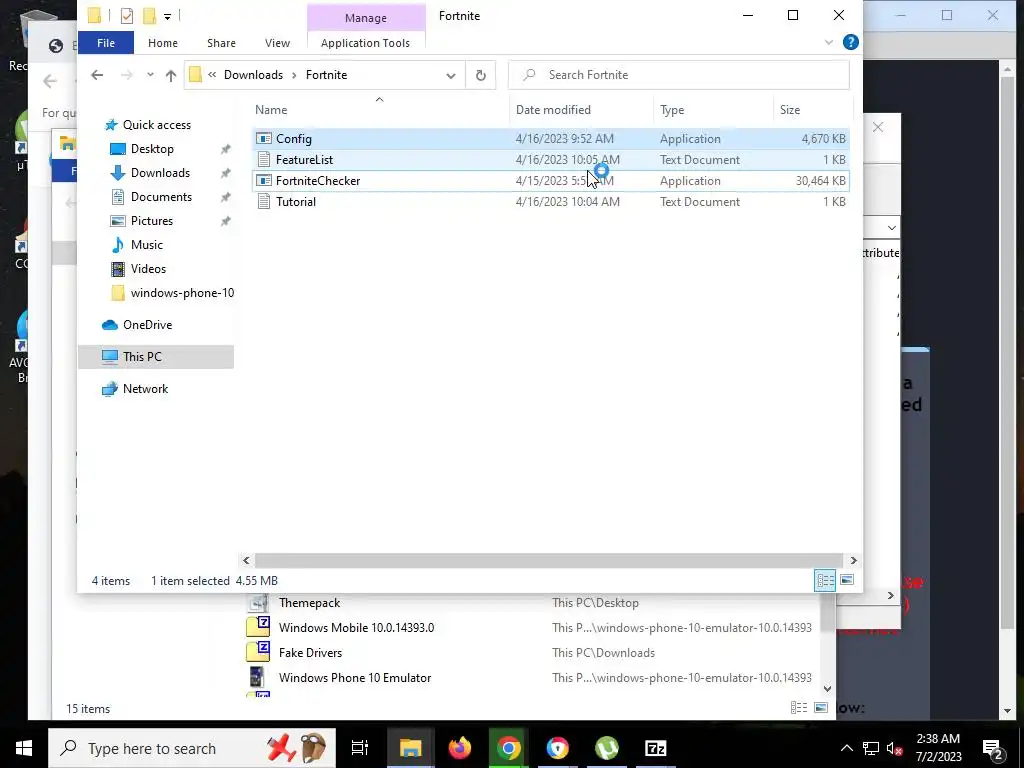
Task: Click the Manage contextual tab
Action: pyautogui.click(x=366, y=18)
